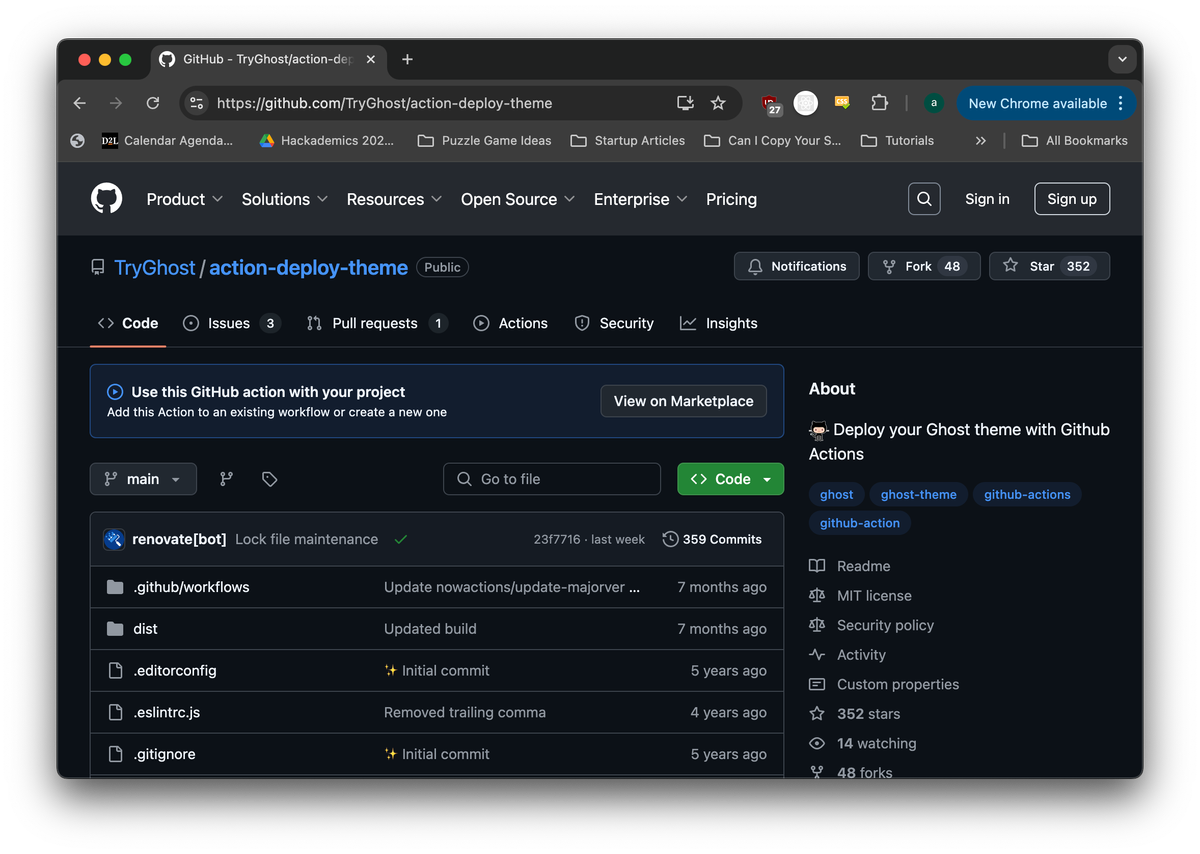Click the GitHub Octocat logo
This screenshot has width=1200, height=854.
point(107,199)
